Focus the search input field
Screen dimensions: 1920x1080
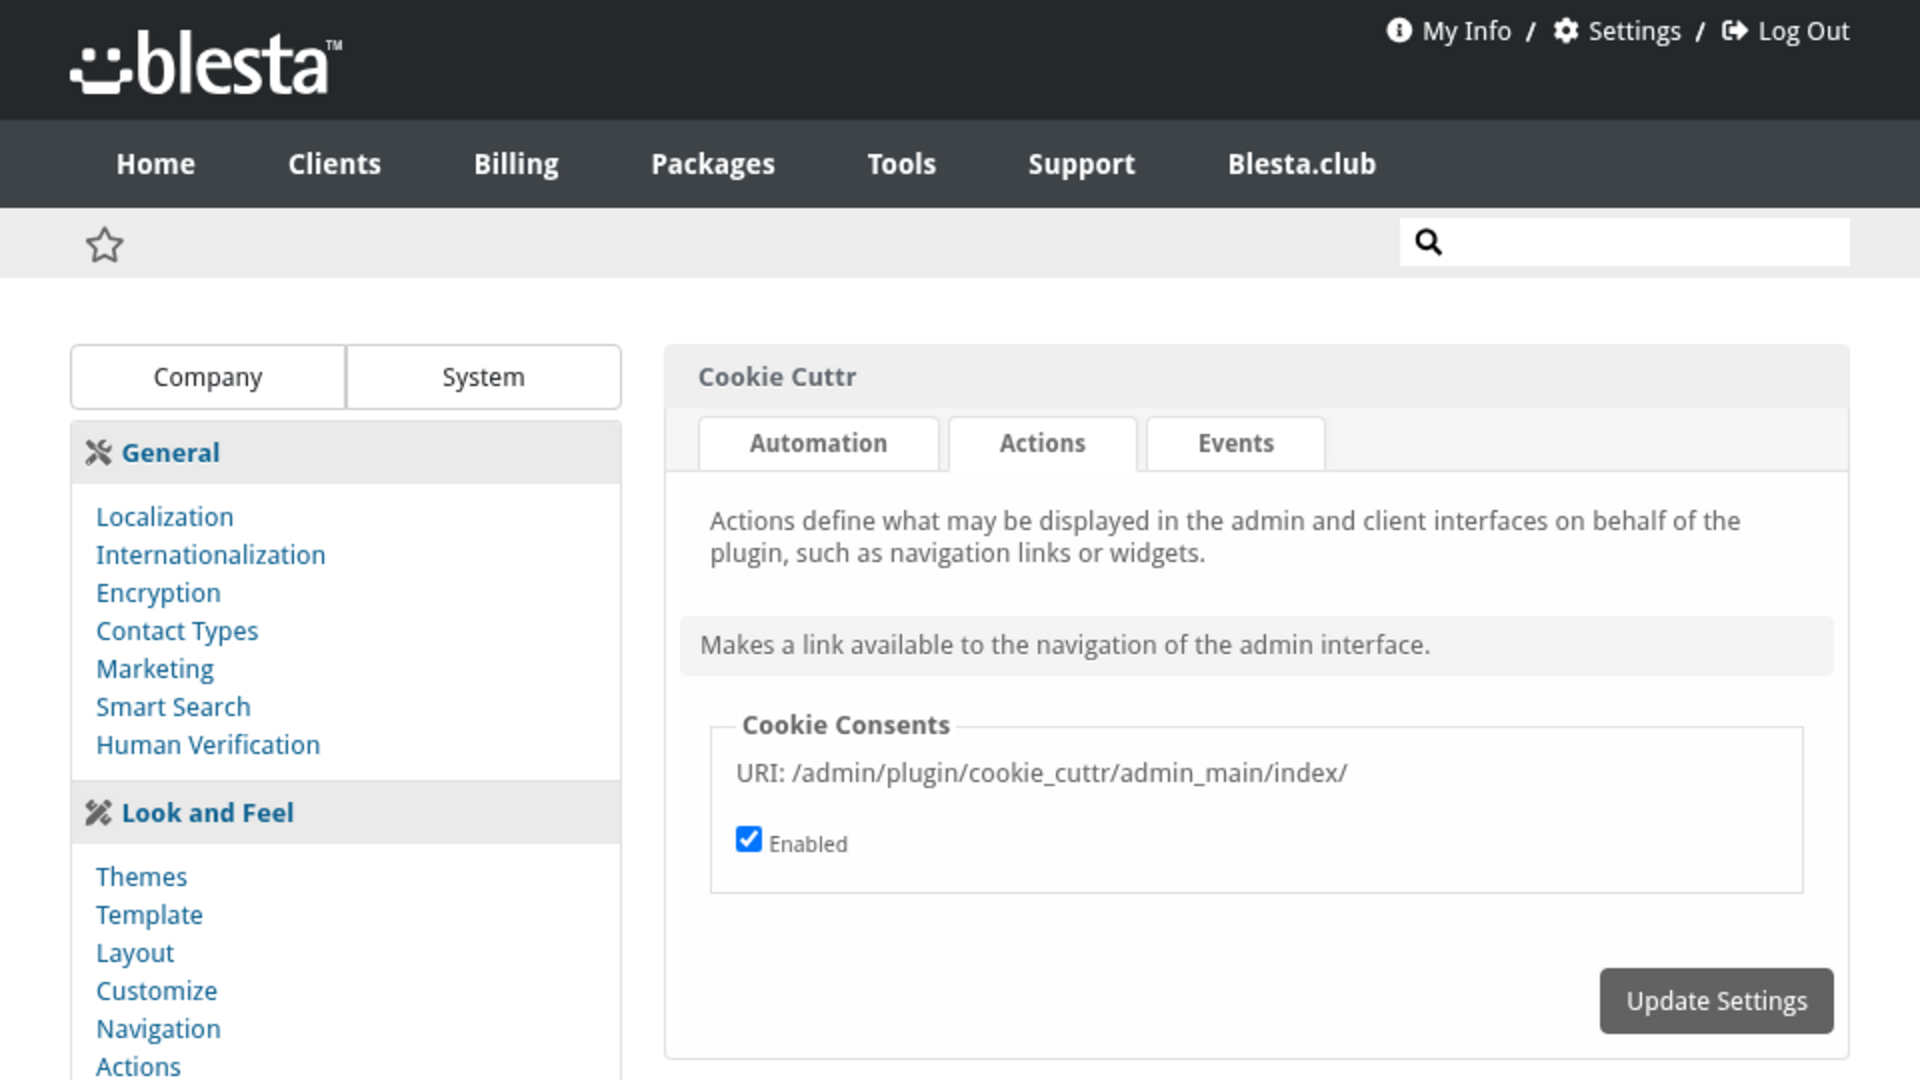[1624, 242]
